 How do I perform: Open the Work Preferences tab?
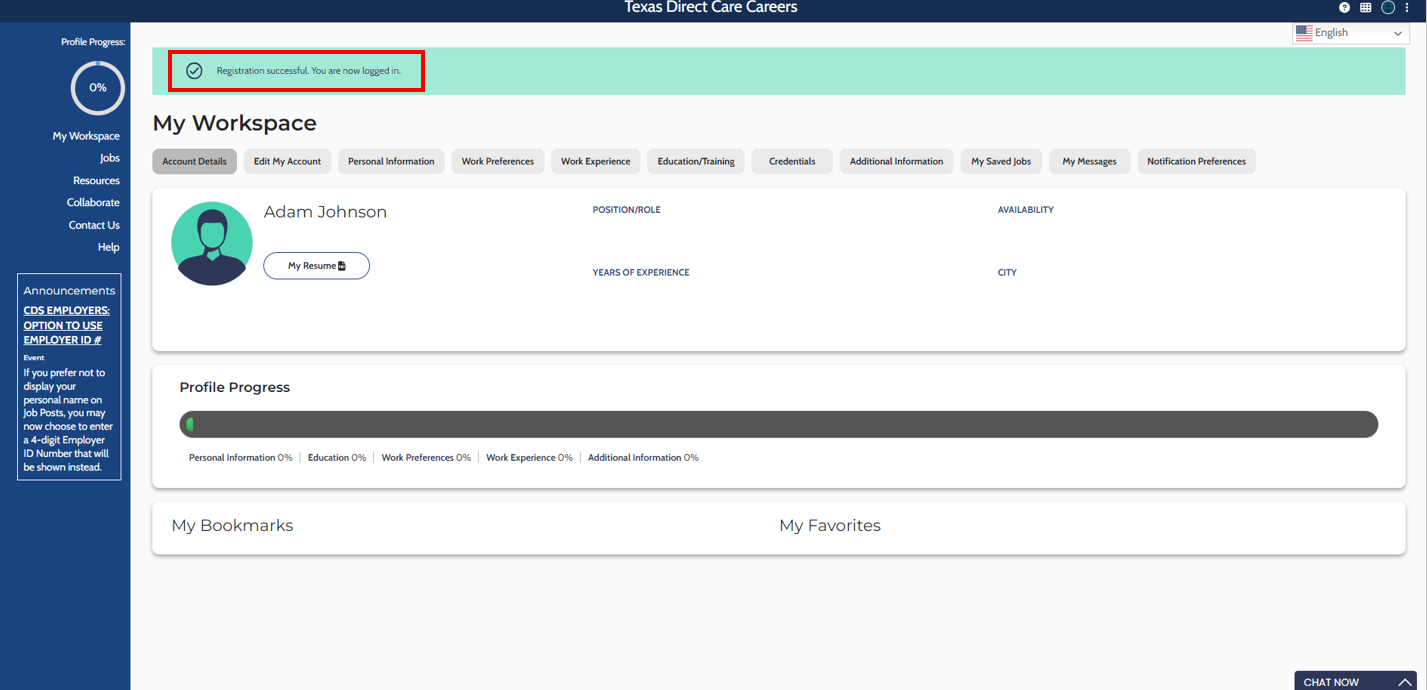pos(497,161)
